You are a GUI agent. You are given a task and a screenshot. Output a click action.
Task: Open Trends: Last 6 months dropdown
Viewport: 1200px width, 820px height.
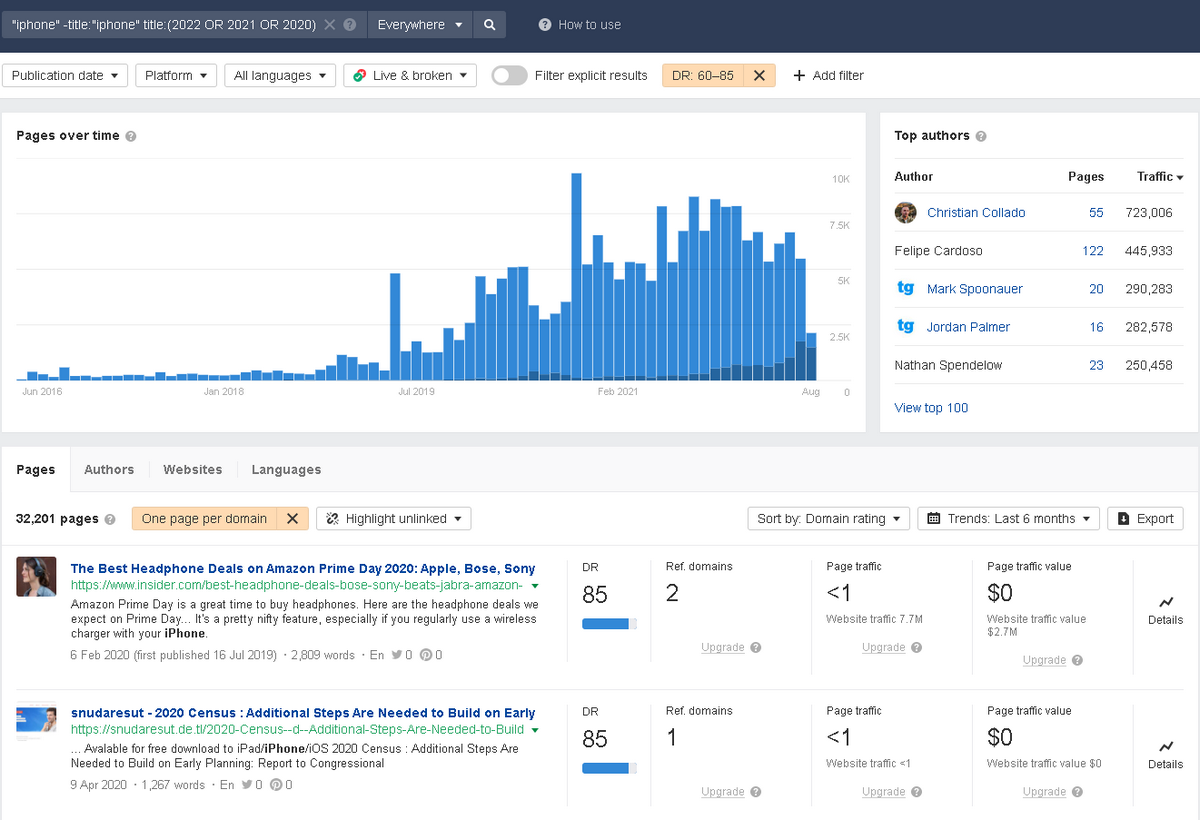click(x=1008, y=519)
